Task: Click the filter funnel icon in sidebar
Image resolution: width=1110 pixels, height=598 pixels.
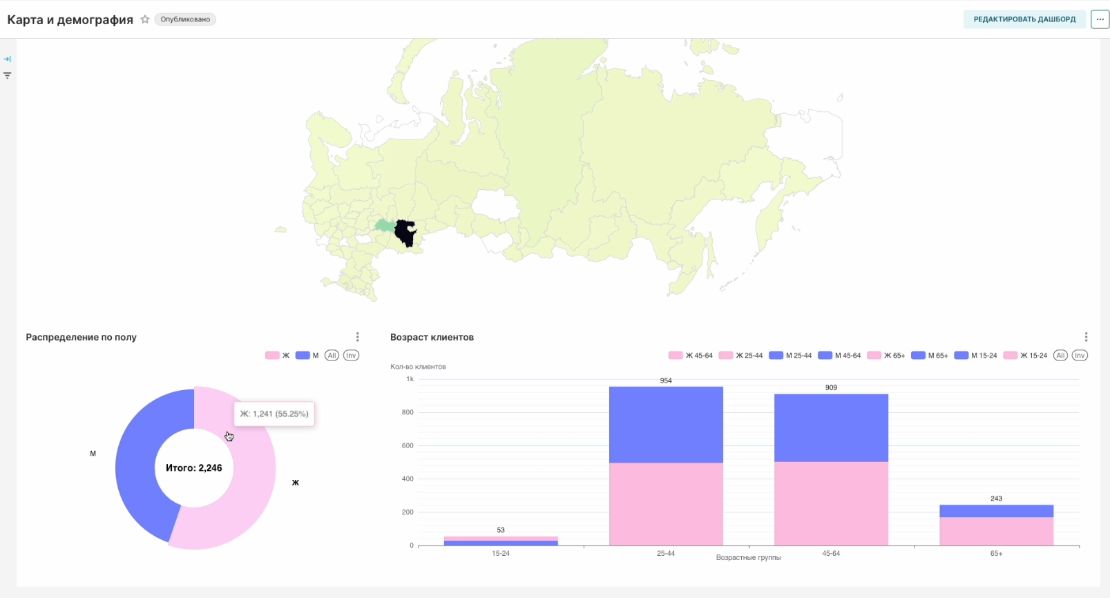Action: (7, 75)
